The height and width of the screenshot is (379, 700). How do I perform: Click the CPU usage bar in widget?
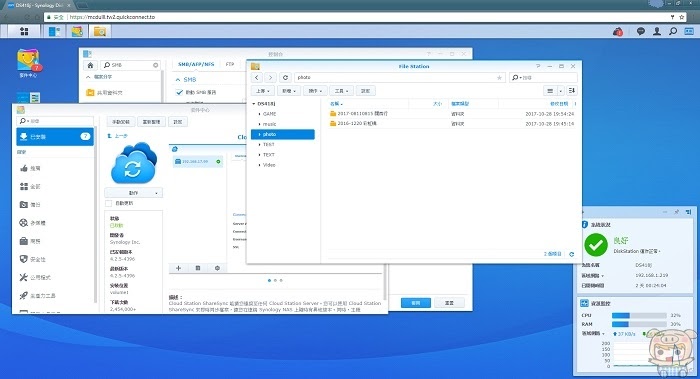tap(639, 315)
